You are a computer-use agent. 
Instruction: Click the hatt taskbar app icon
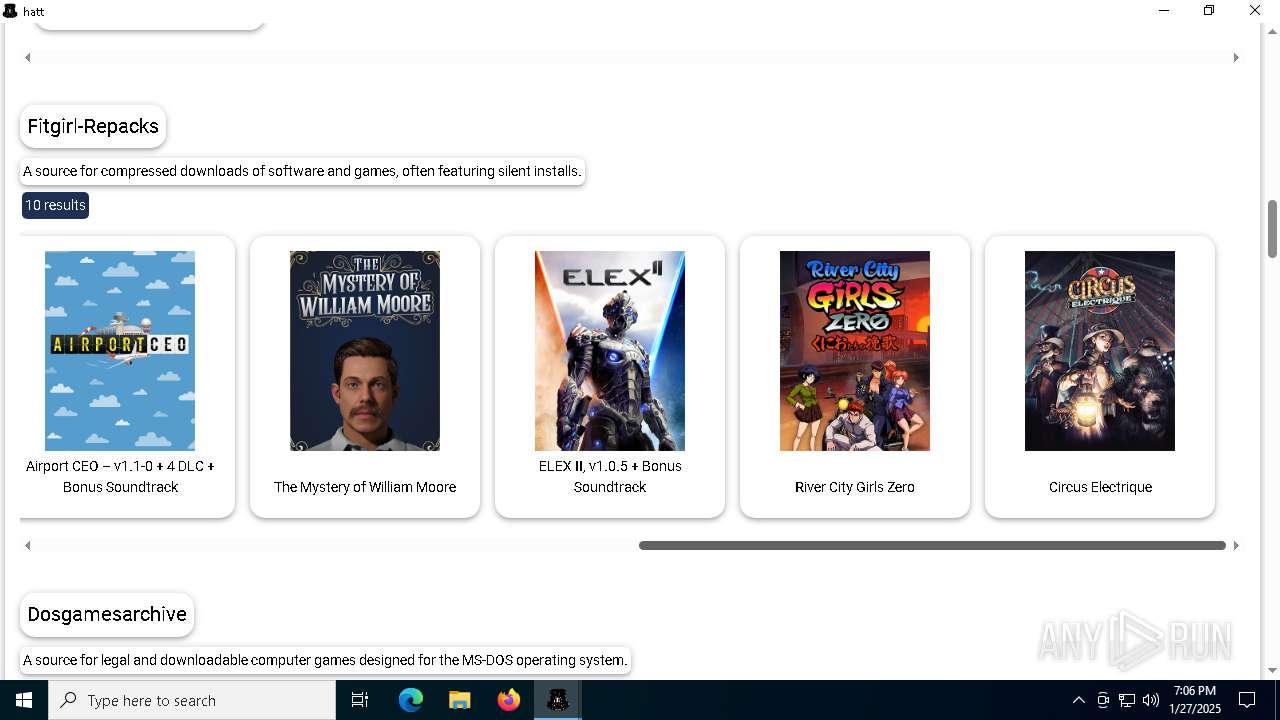click(x=558, y=700)
